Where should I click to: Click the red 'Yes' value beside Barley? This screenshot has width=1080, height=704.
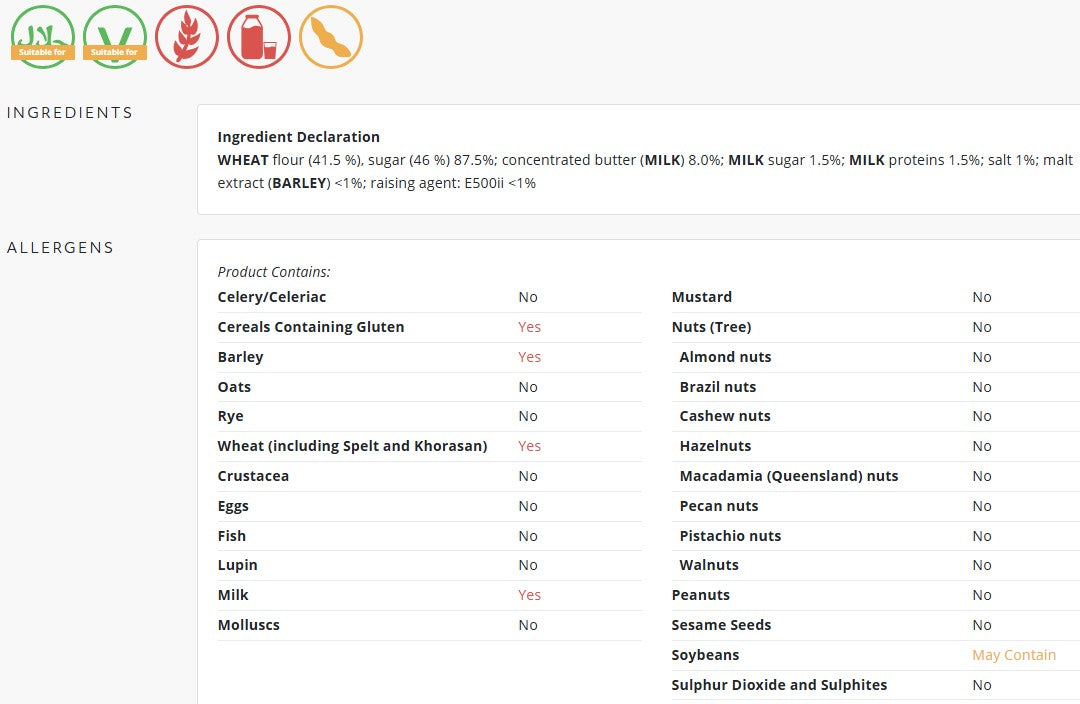pos(529,357)
